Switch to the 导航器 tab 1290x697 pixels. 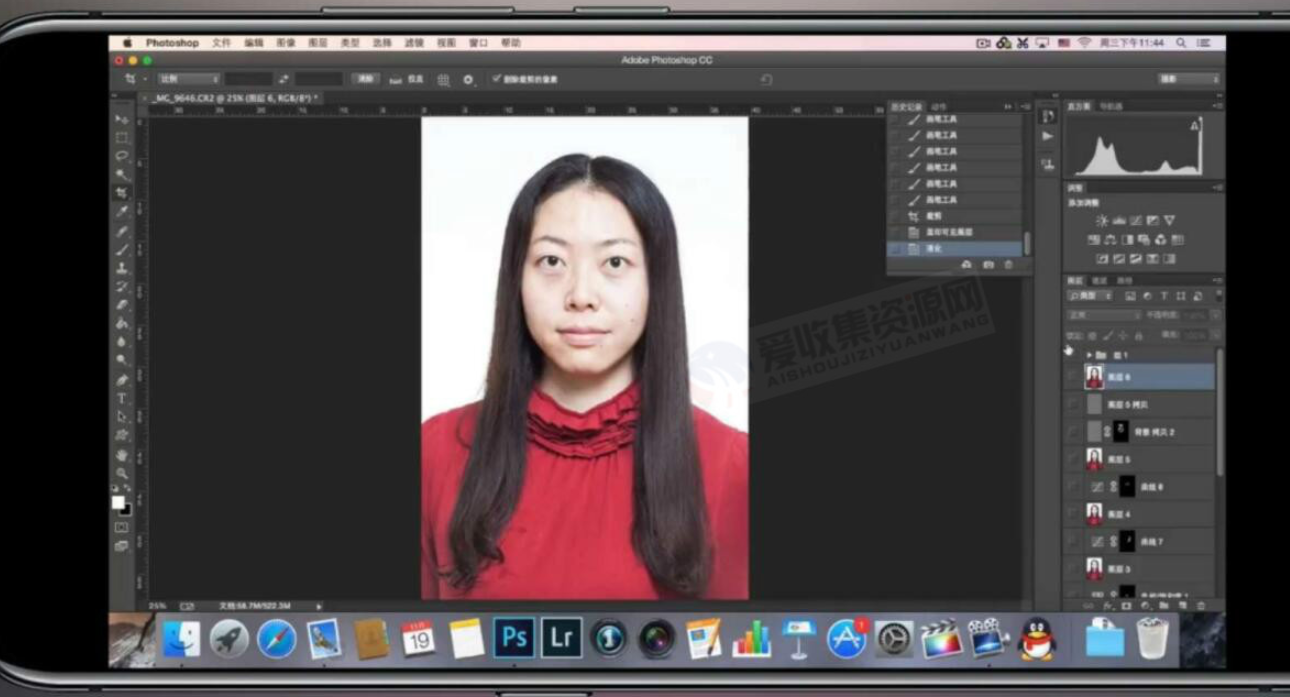[1112, 106]
